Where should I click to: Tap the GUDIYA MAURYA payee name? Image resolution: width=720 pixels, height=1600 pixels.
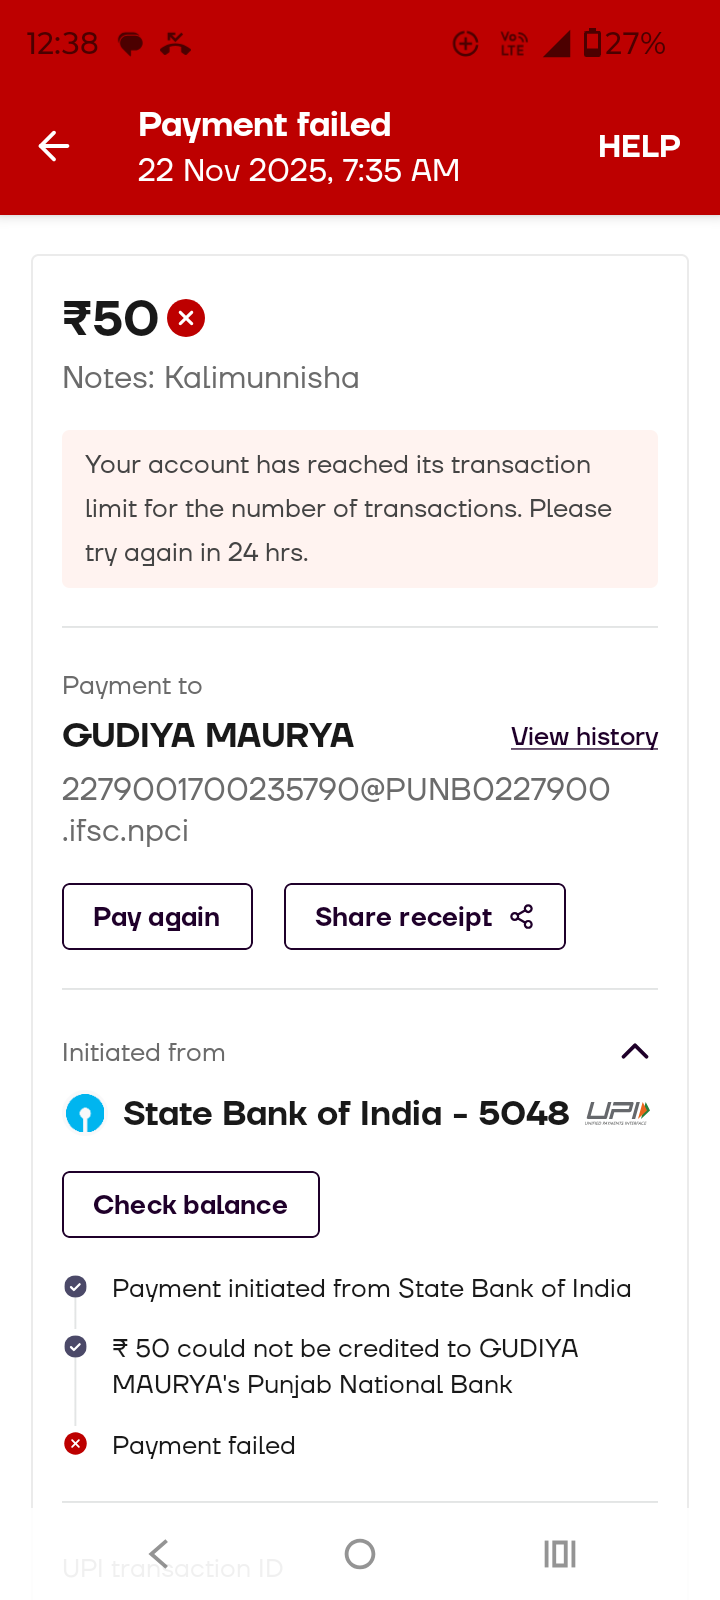(208, 736)
